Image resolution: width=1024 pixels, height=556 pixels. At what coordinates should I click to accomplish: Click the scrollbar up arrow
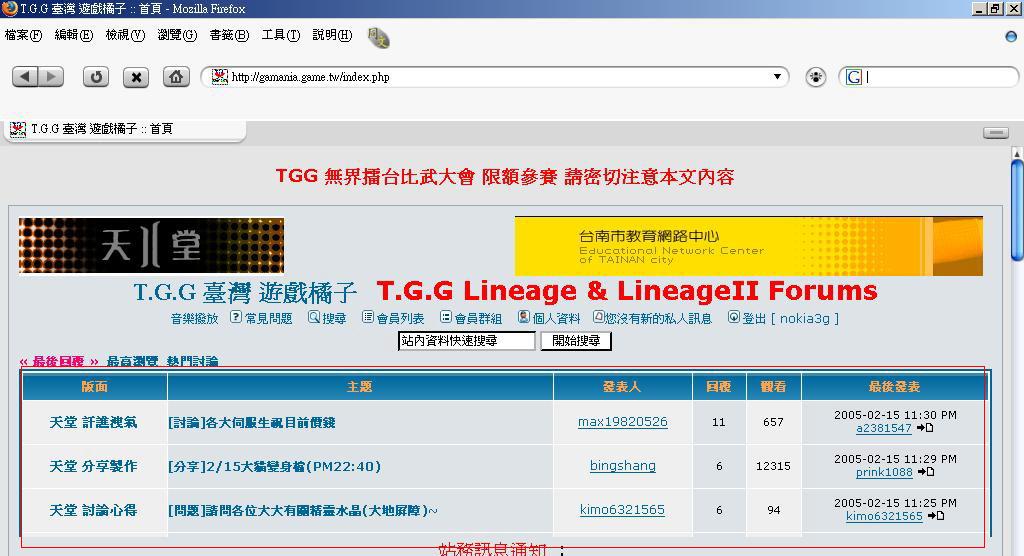(x=1017, y=152)
